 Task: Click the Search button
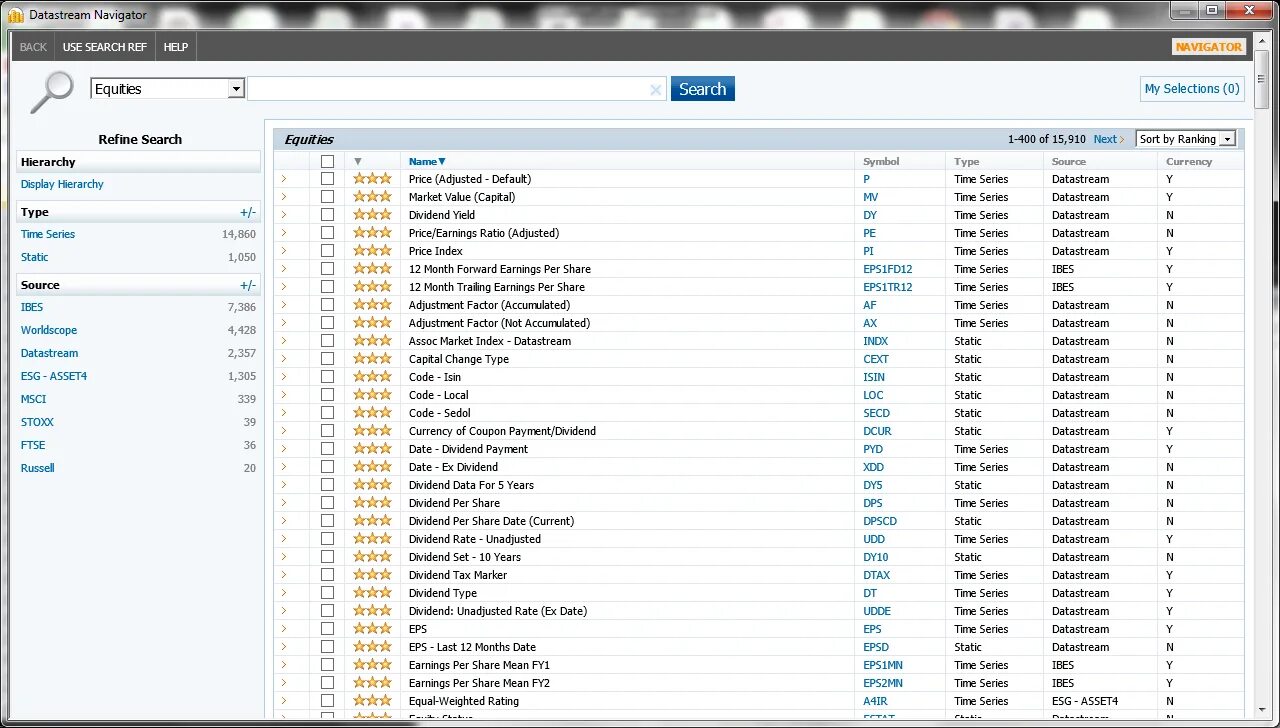pos(702,89)
